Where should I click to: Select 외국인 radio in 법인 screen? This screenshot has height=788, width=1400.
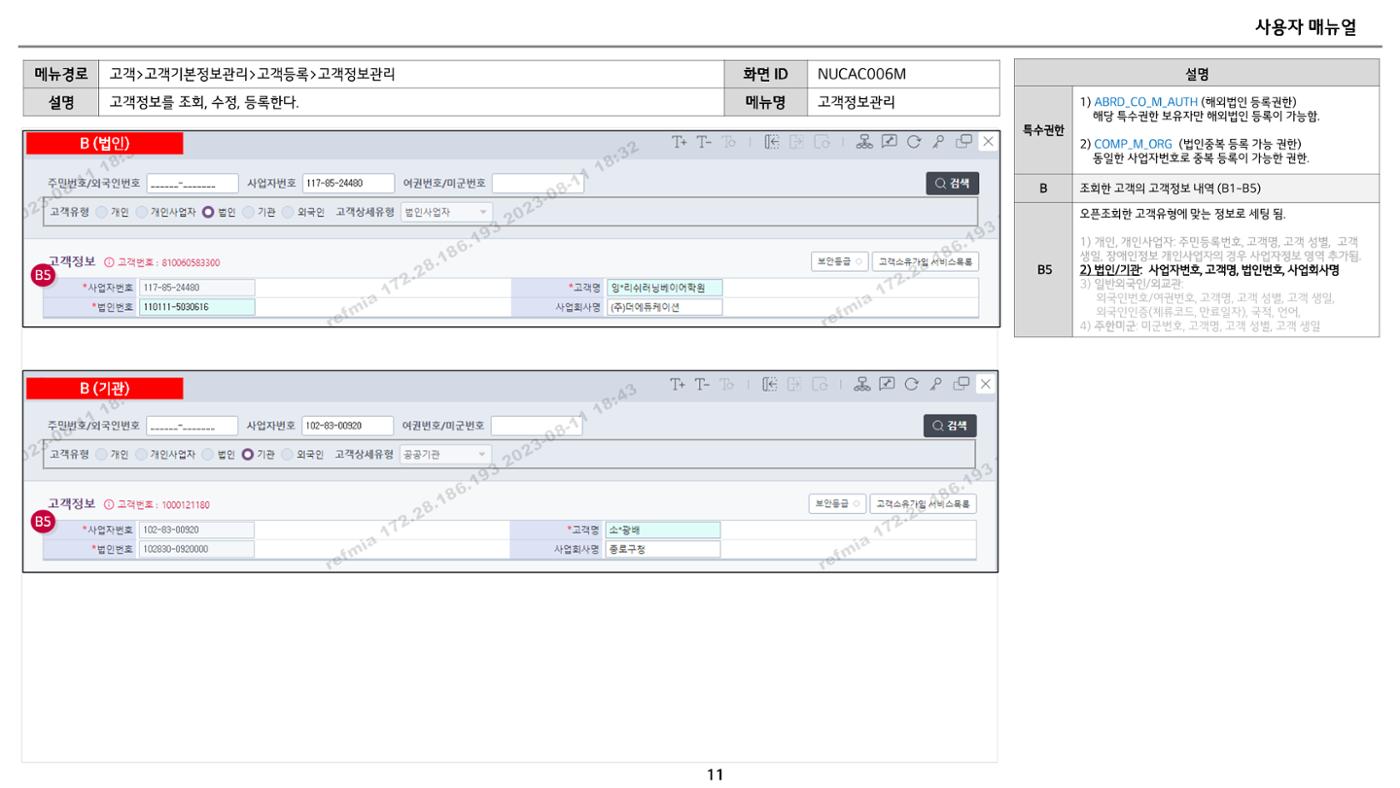[288, 212]
